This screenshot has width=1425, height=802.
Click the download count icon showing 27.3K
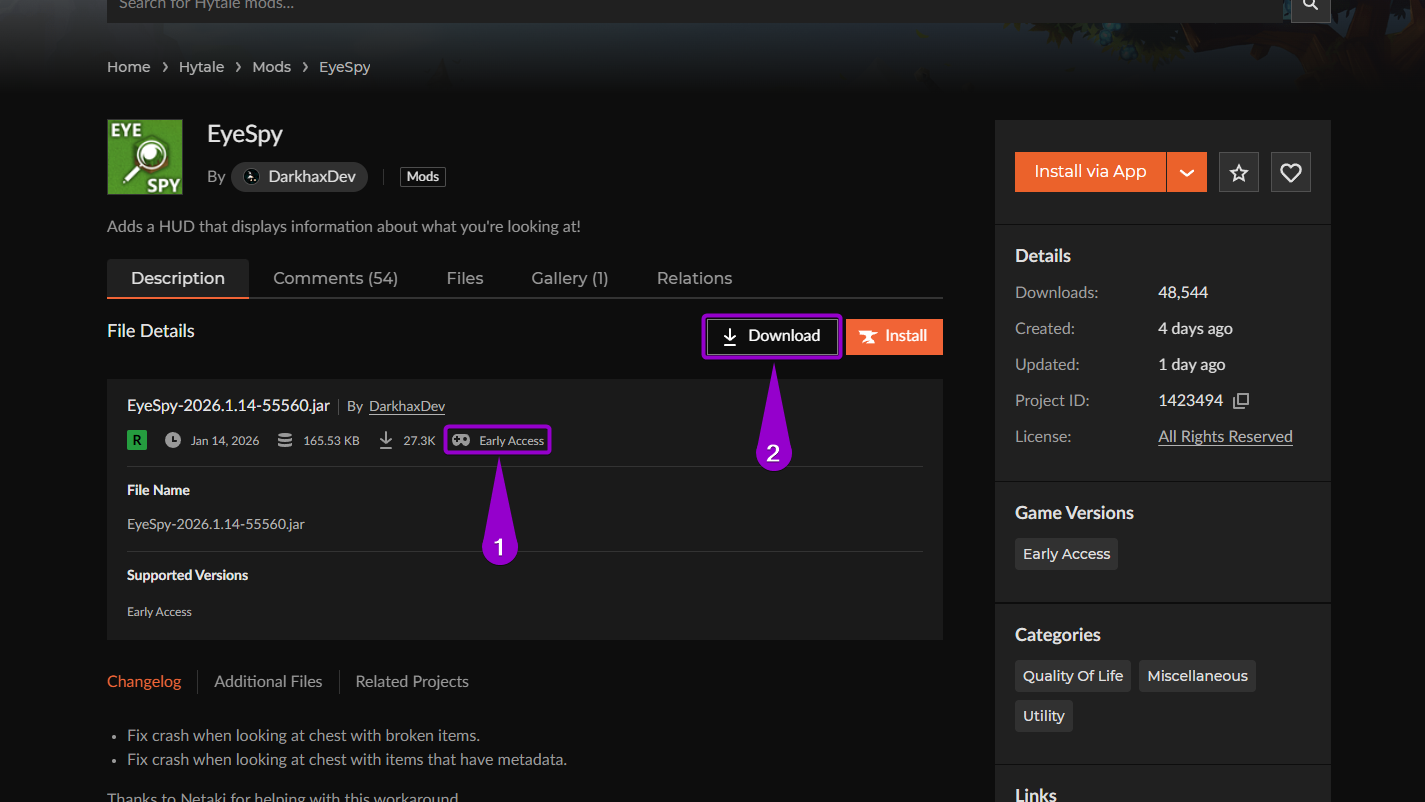click(x=385, y=439)
